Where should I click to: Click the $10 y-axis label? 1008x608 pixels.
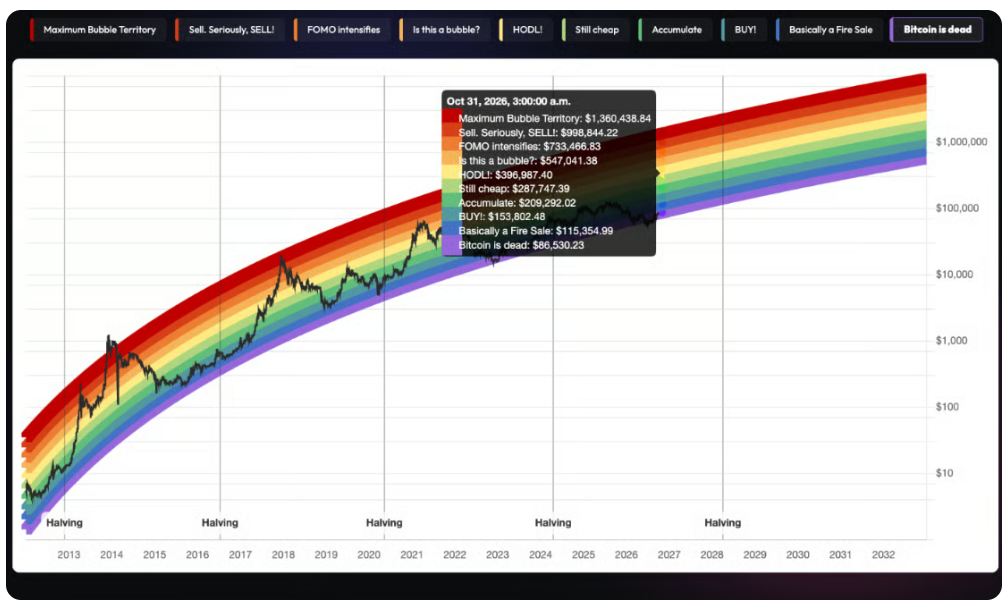pyautogui.click(x=944, y=472)
